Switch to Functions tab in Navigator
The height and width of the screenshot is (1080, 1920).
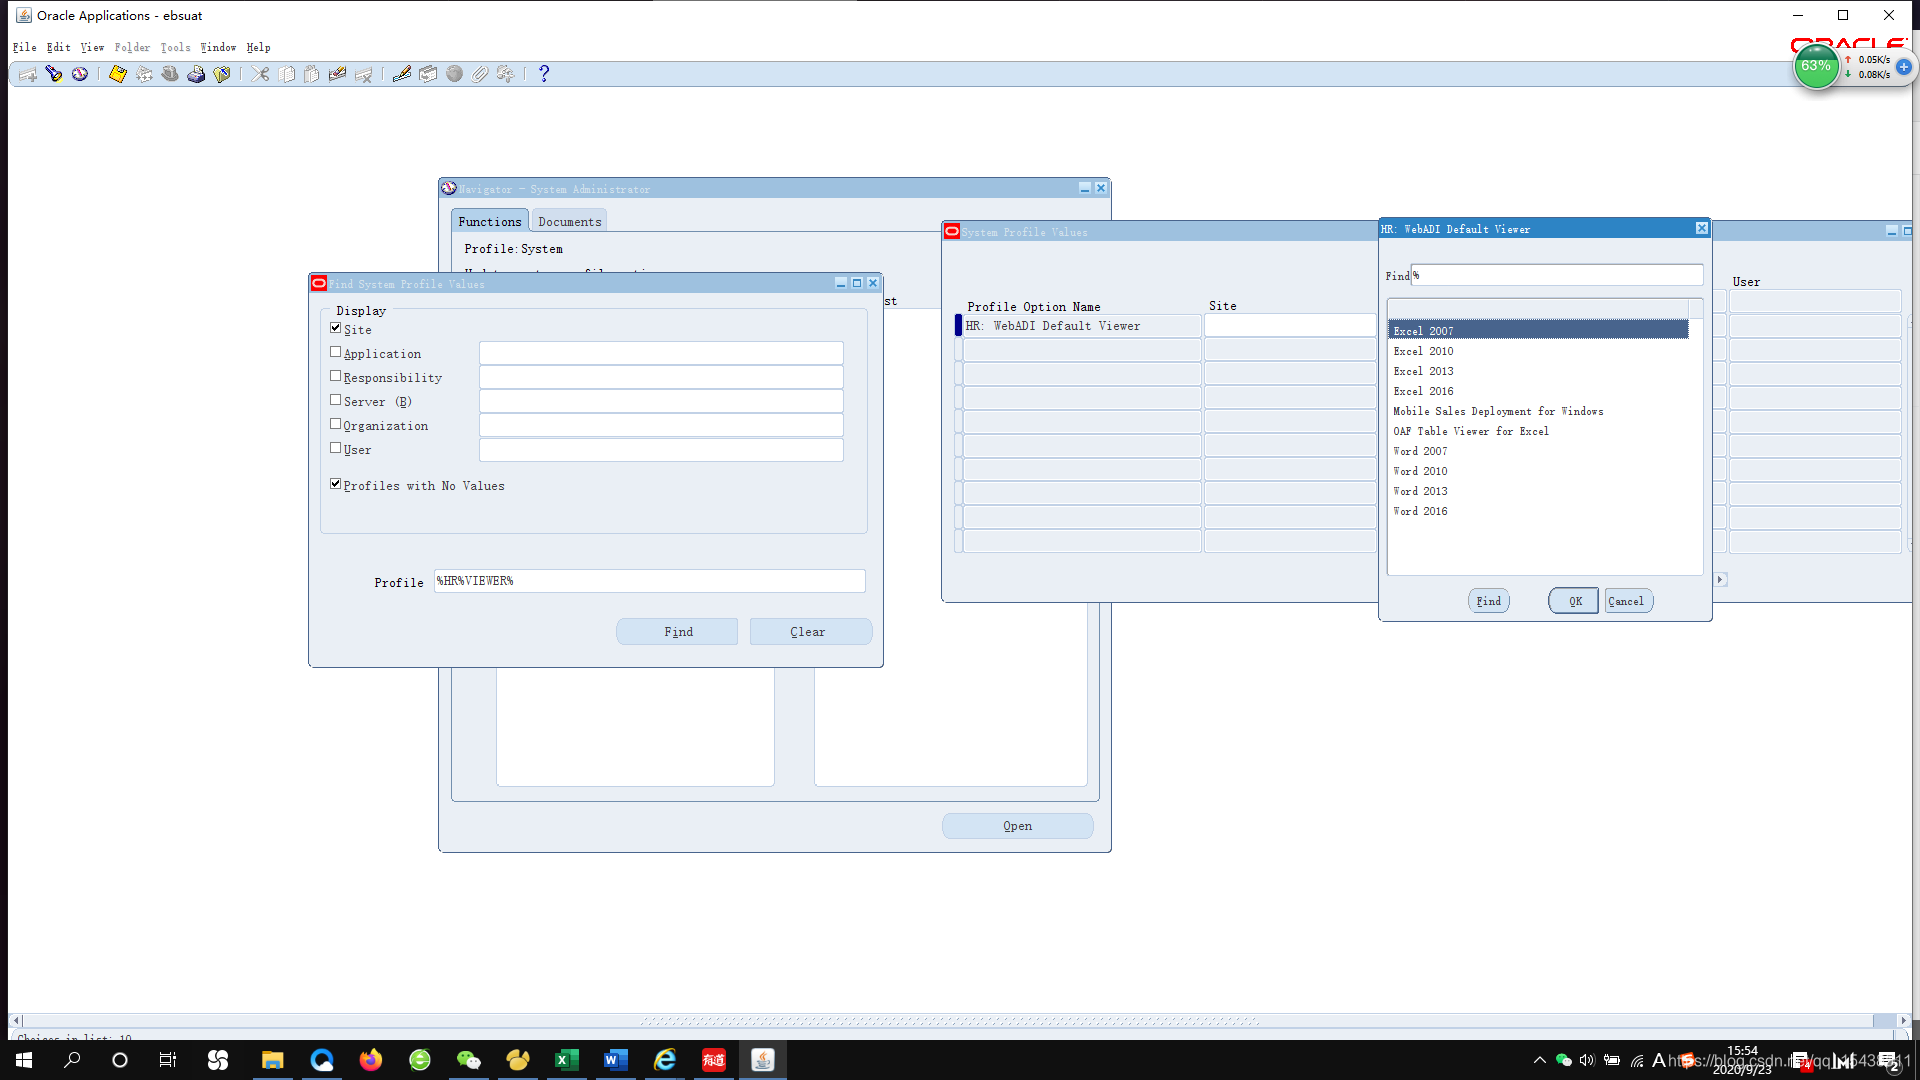pos(489,220)
